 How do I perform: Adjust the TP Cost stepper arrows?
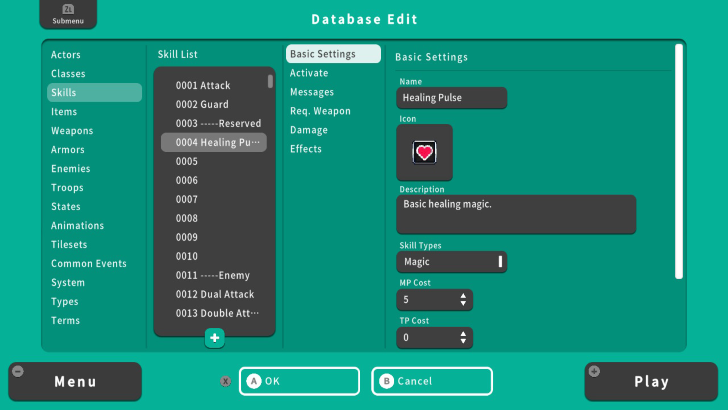[x=463, y=338]
